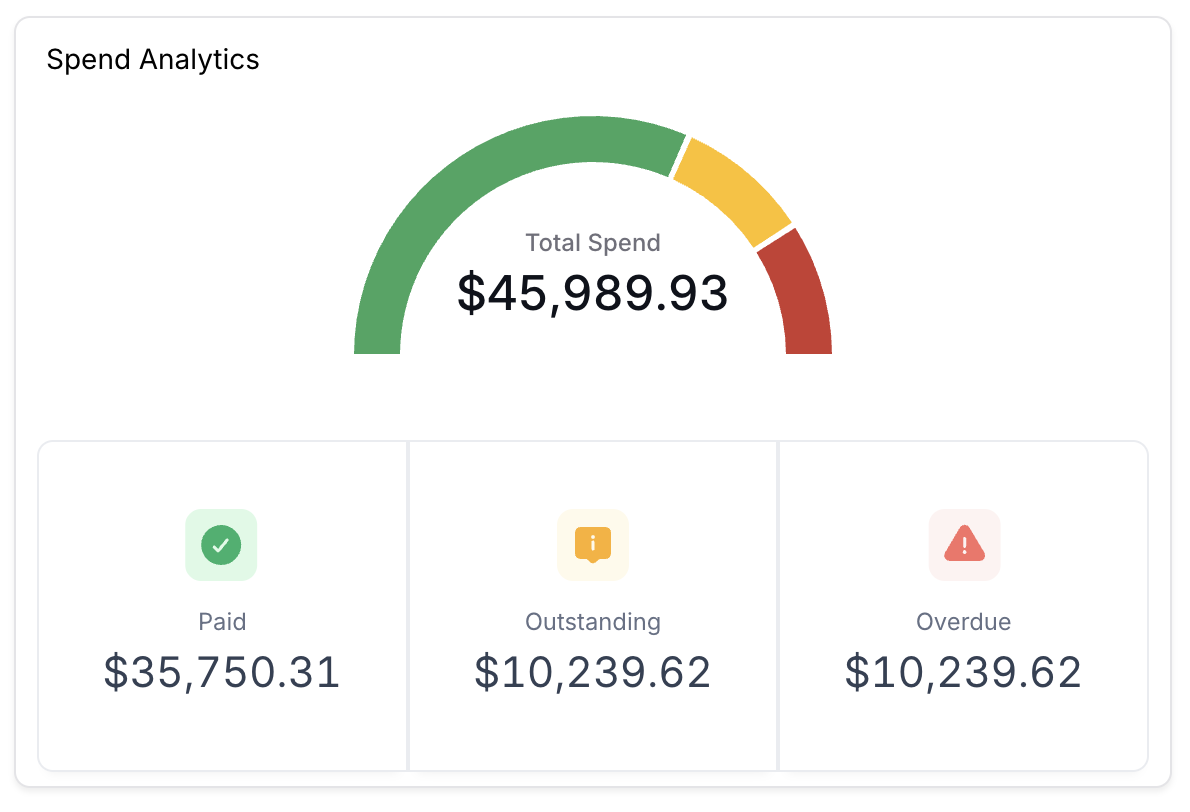1190x812 pixels.
Task: Click the $45,989.93 total amount
Action: (593, 293)
